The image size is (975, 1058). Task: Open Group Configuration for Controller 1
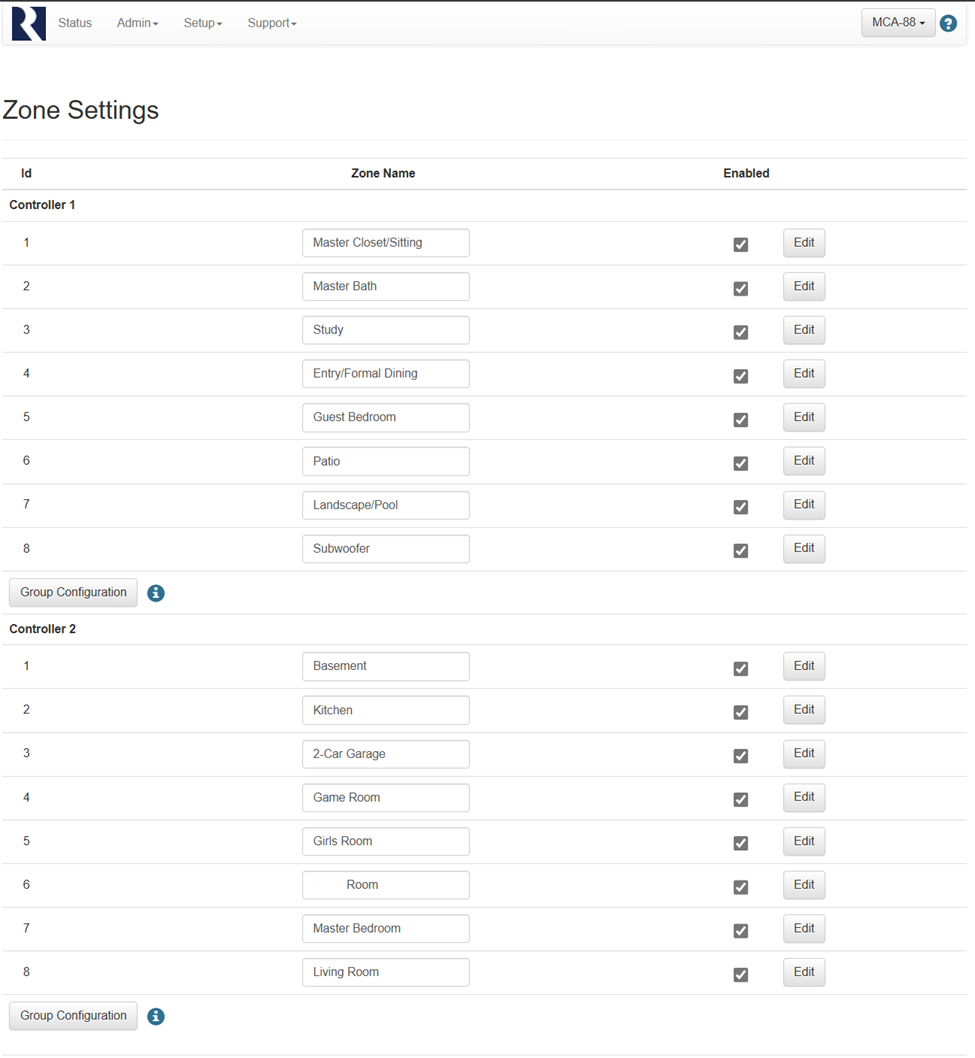click(x=74, y=592)
